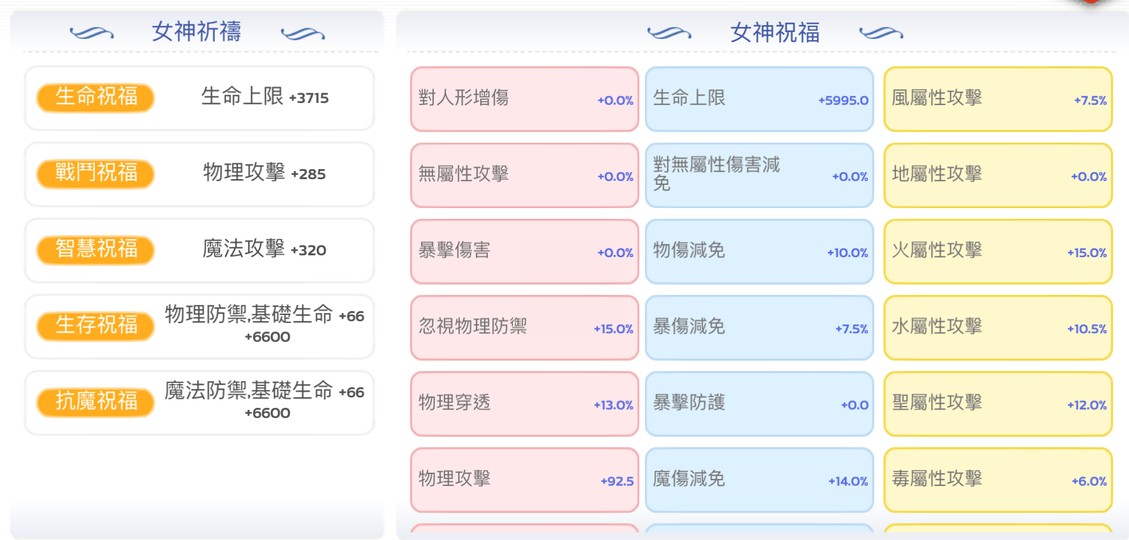This screenshot has width=1129, height=540.
Task: Select the 暴傷減免 blue card
Action: pos(759,327)
